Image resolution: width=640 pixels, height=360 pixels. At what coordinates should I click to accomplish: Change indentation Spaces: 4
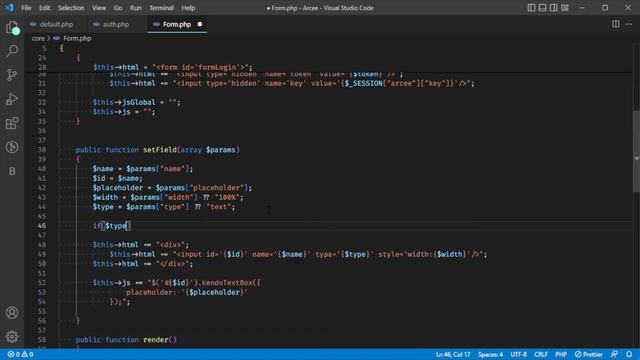pos(490,354)
